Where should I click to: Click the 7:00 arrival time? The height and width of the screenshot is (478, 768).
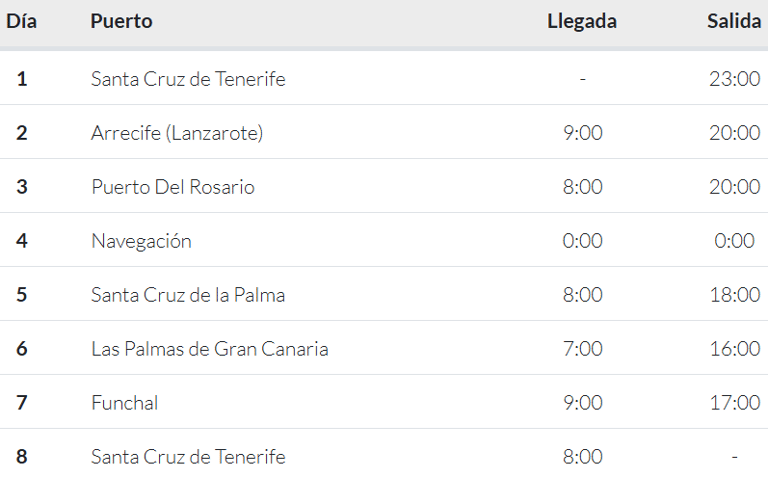pos(582,349)
